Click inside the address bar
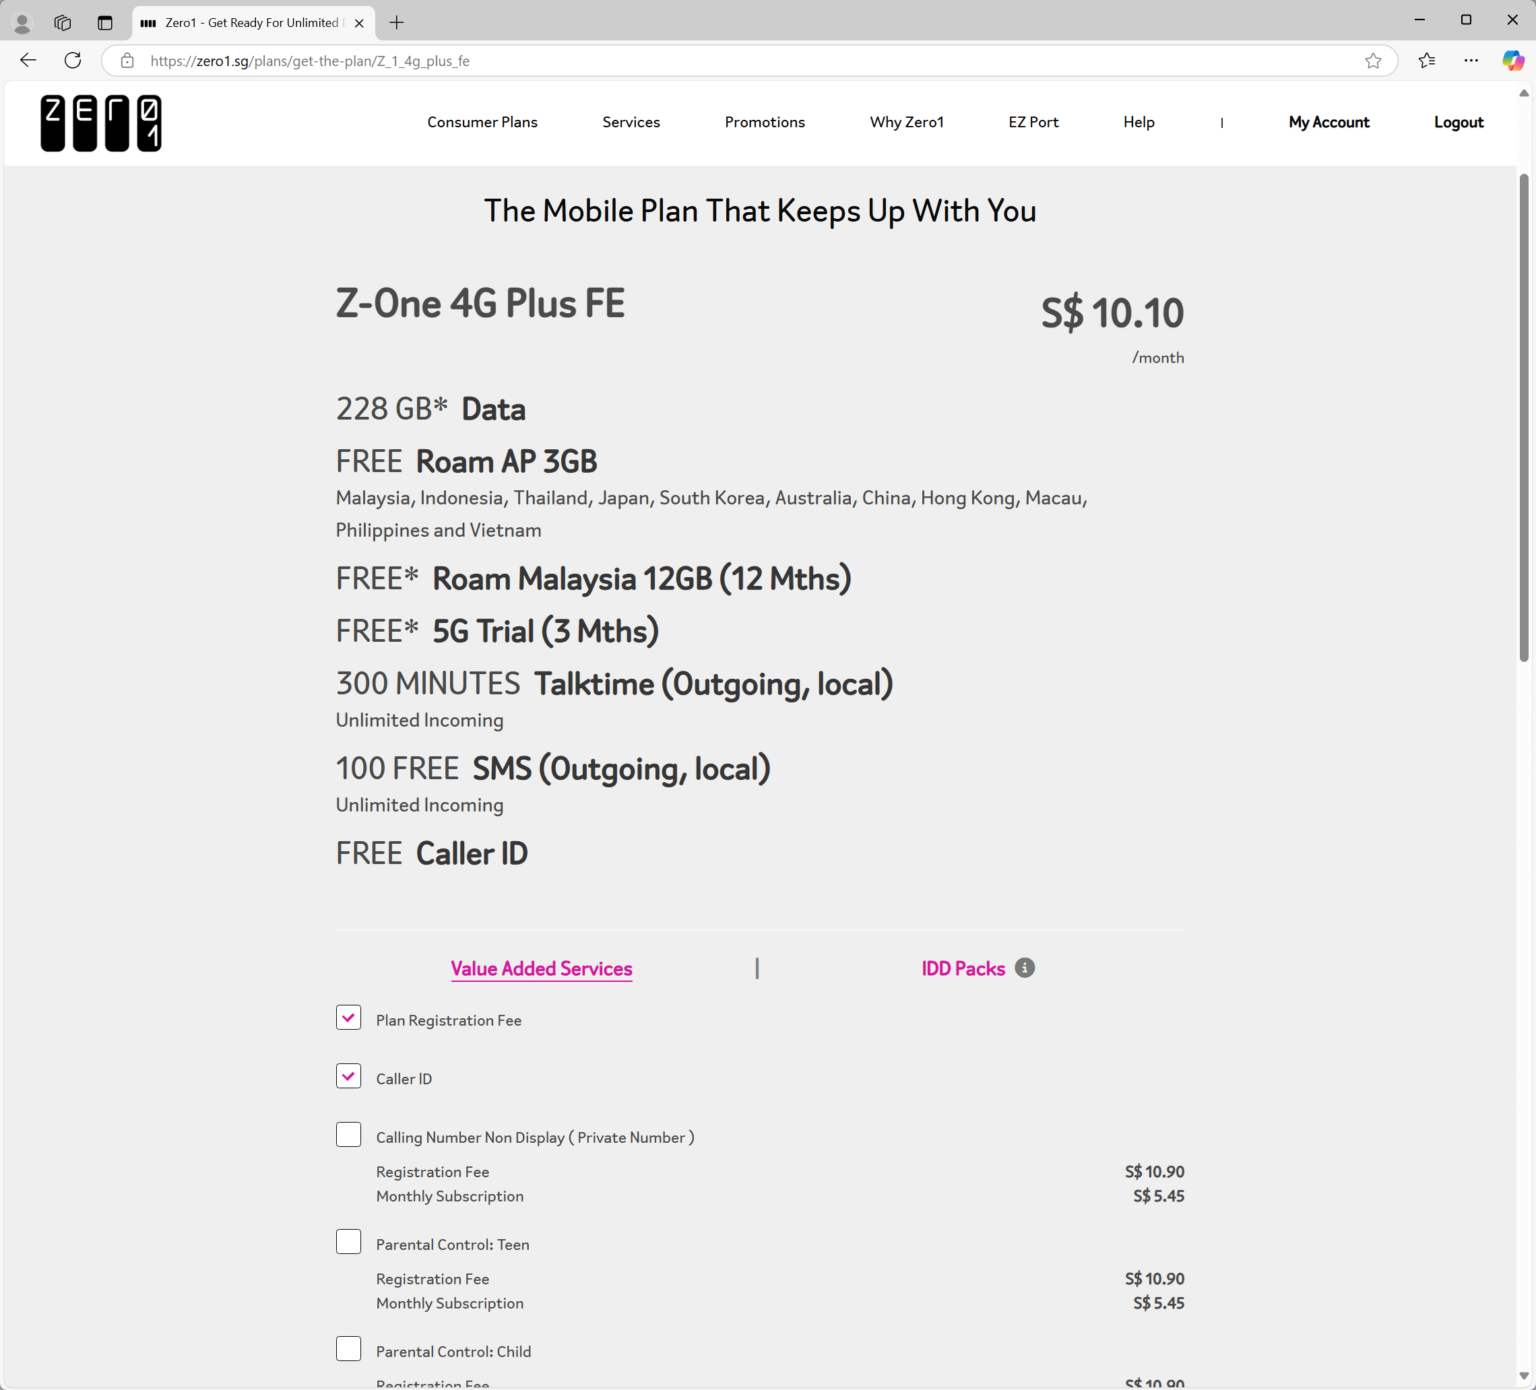Image resolution: width=1536 pixels, height=1390 pixels. point(700,60)
